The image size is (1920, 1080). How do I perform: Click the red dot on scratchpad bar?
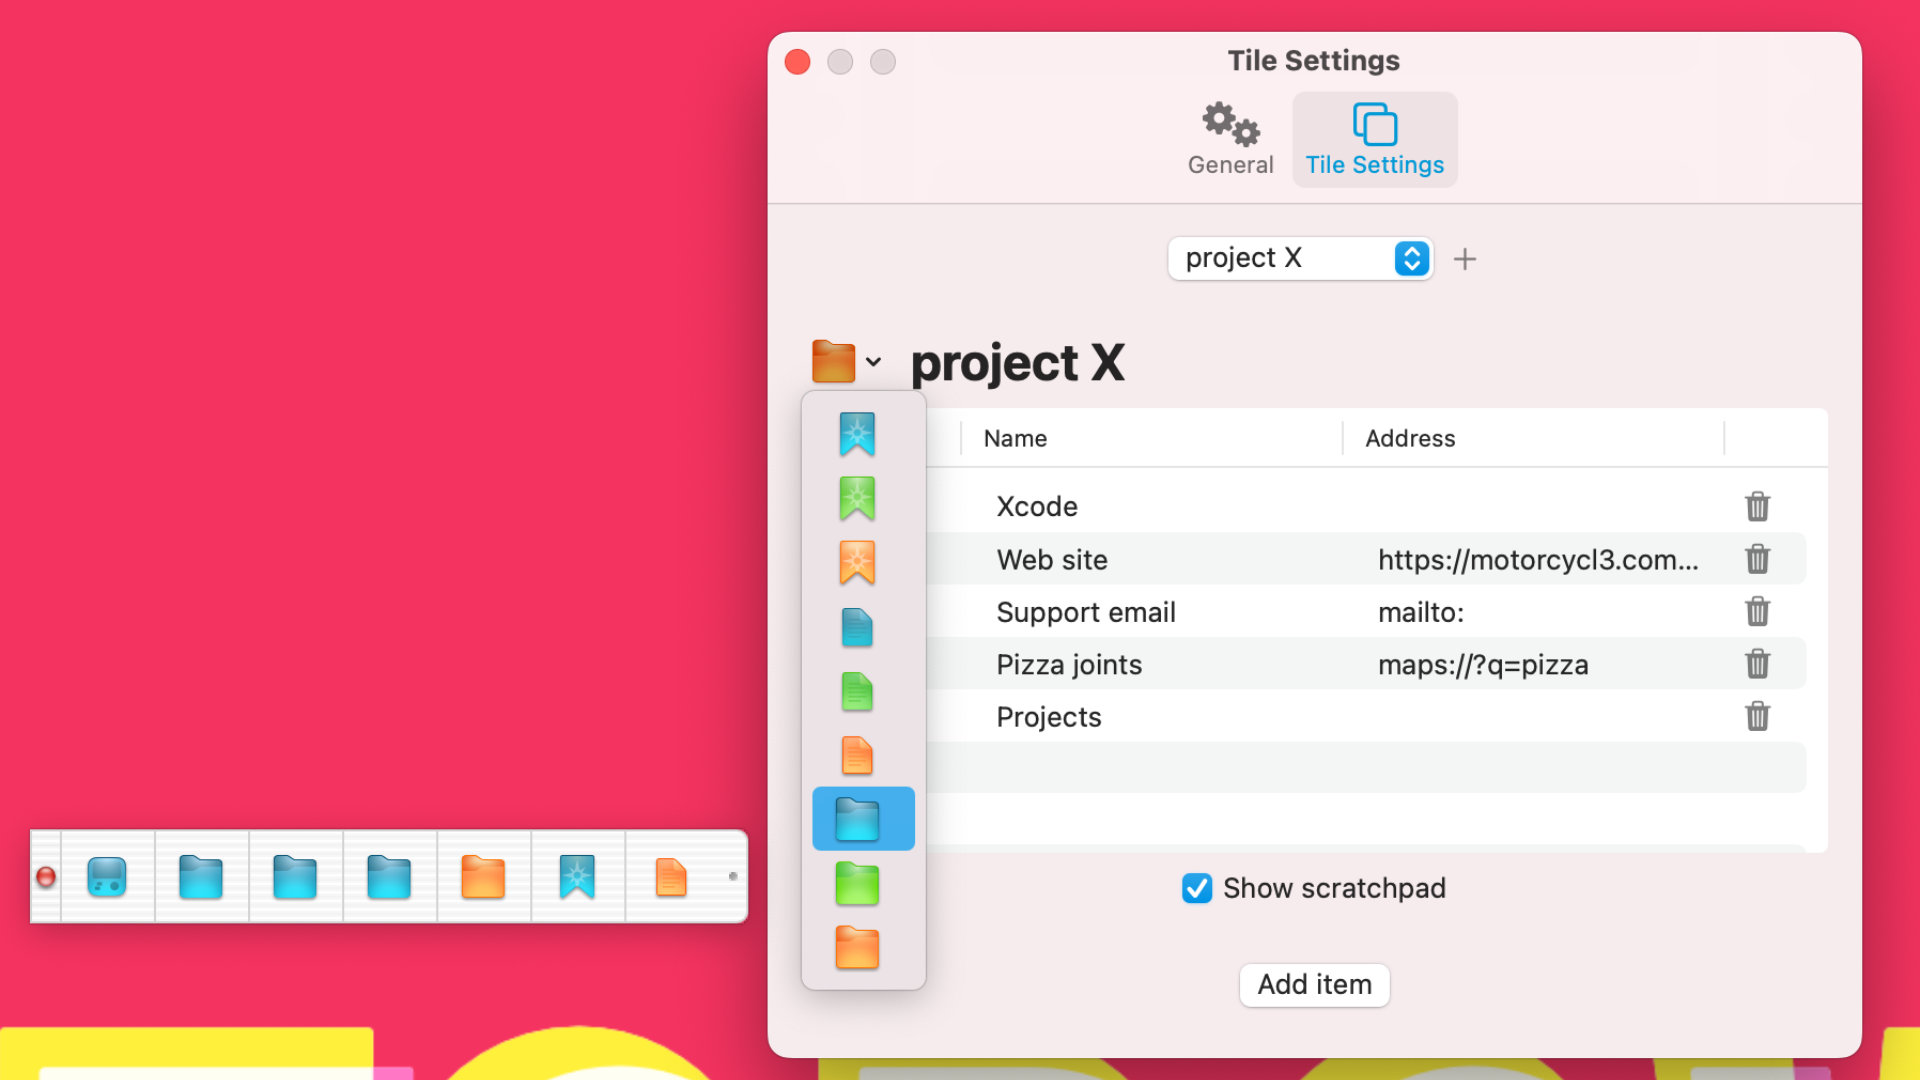pos(46,877)
